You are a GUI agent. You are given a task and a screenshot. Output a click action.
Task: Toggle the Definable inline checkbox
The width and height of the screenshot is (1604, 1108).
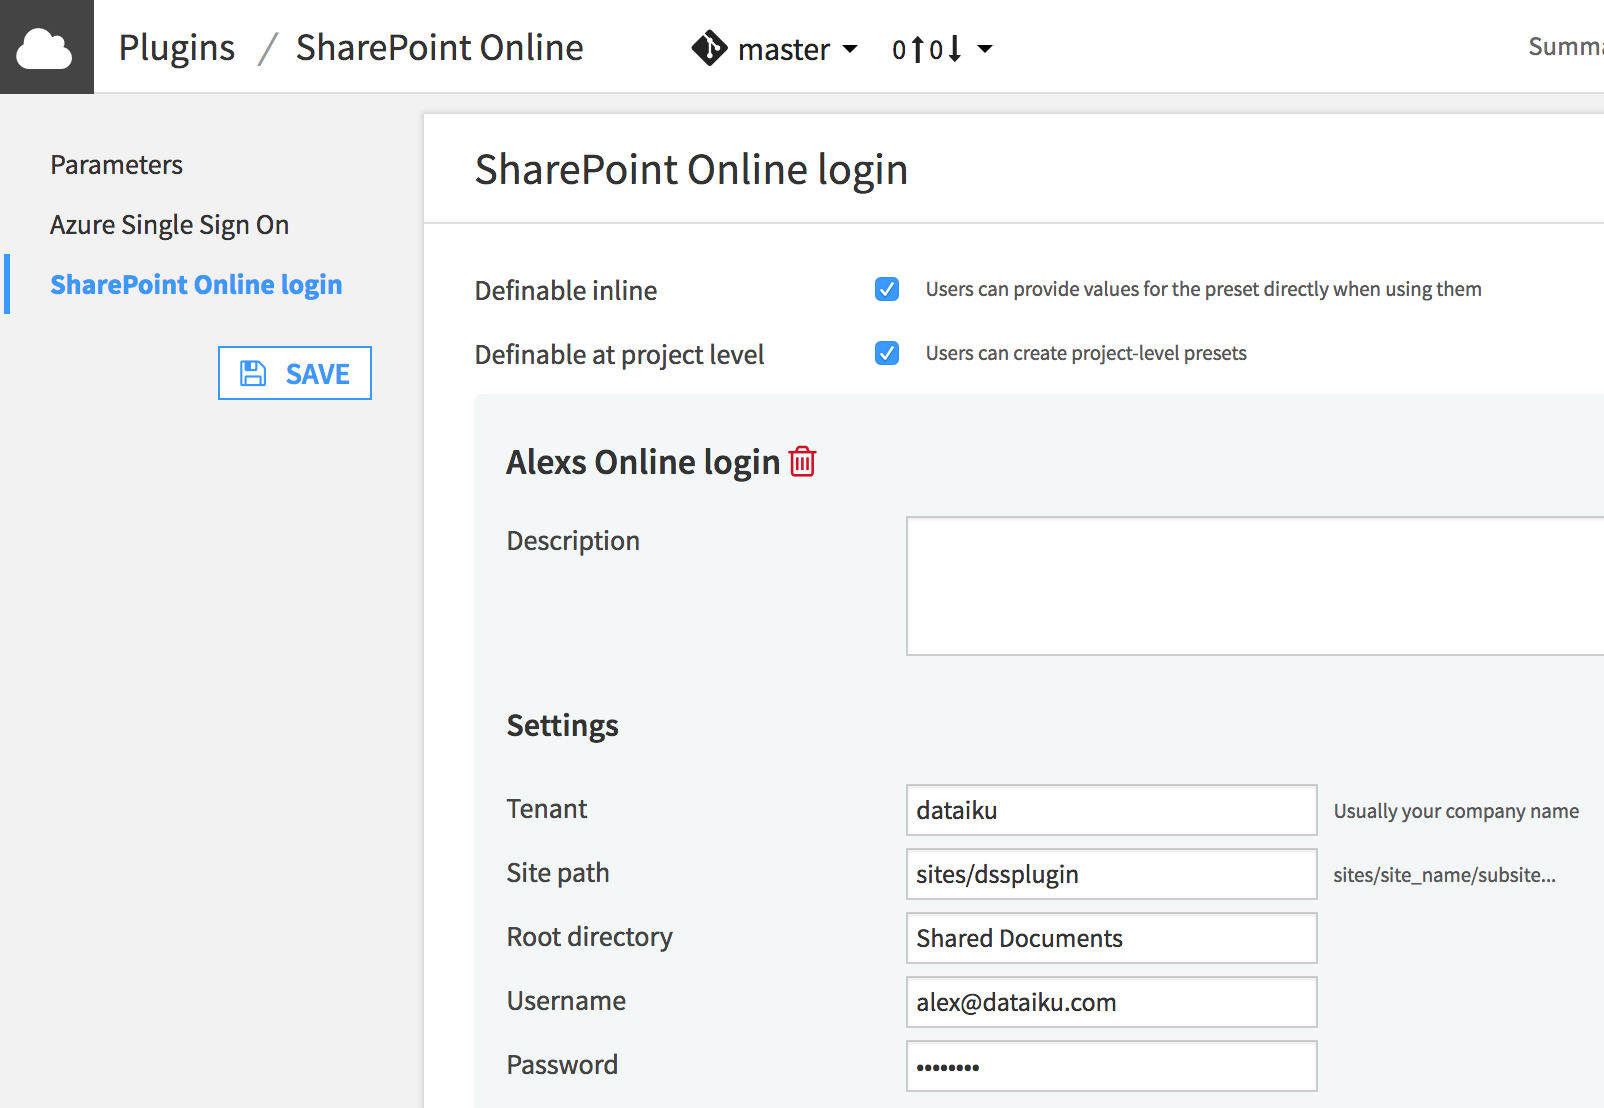[x=887, y=289]
